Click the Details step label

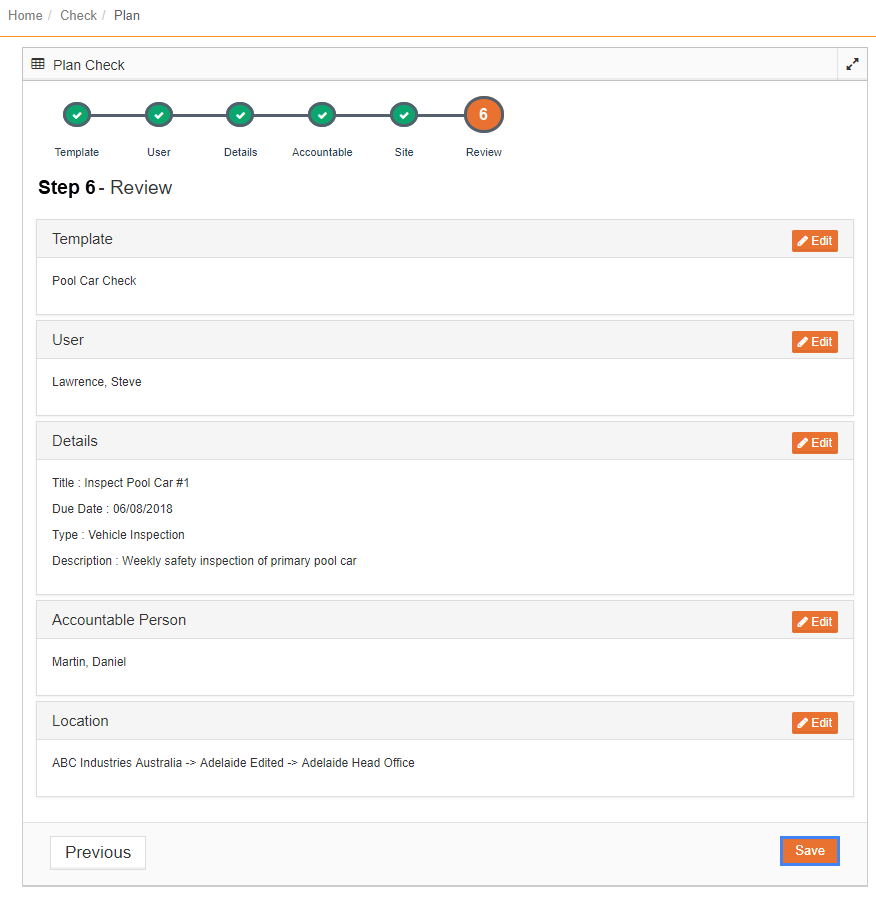coord(240,152)
